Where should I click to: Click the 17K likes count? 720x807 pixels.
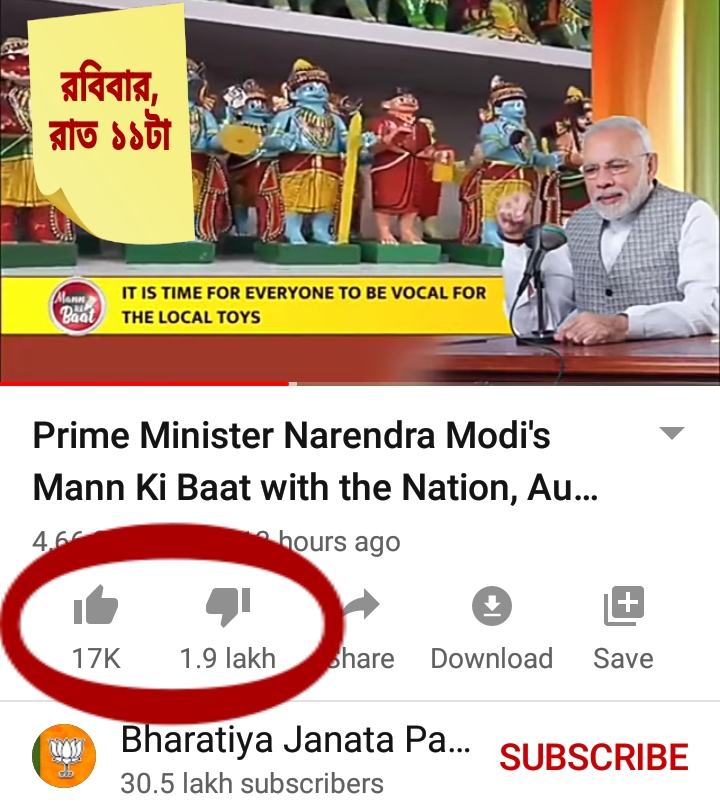click(96, 658)
